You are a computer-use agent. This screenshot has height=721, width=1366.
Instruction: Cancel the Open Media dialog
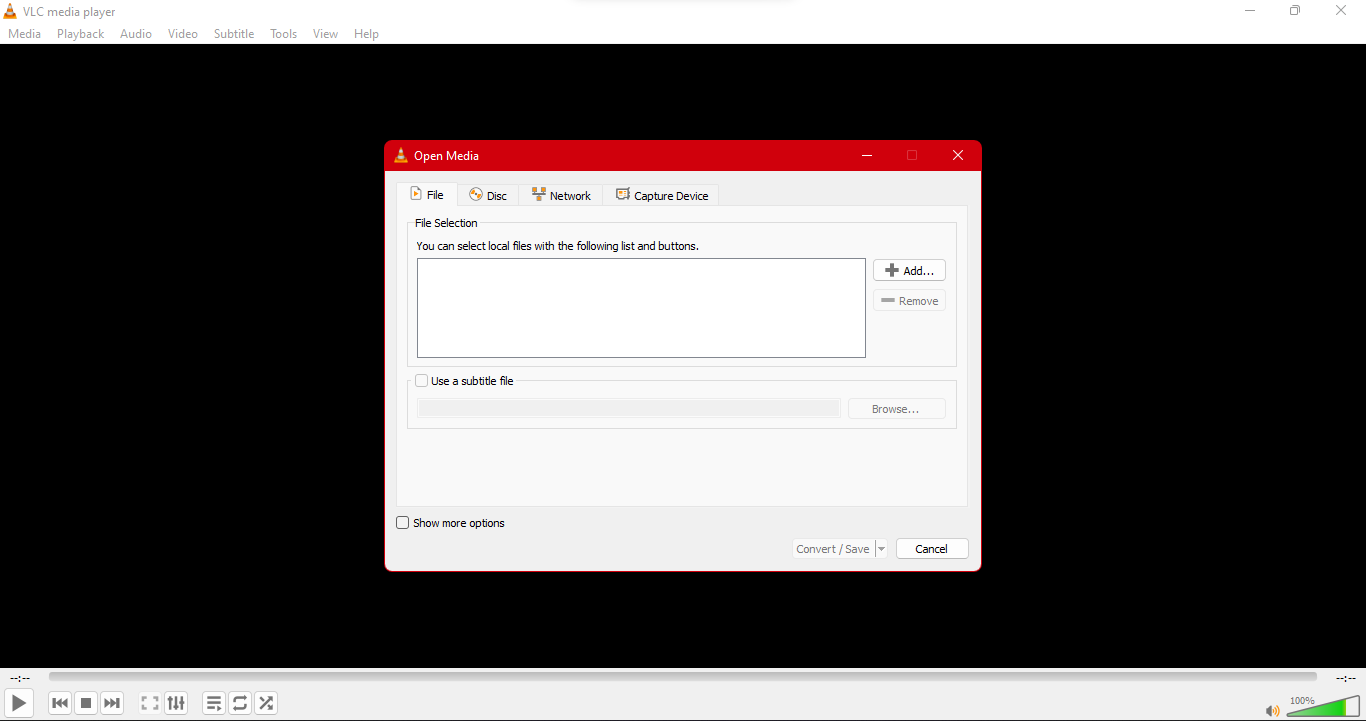tap(932, 549)
